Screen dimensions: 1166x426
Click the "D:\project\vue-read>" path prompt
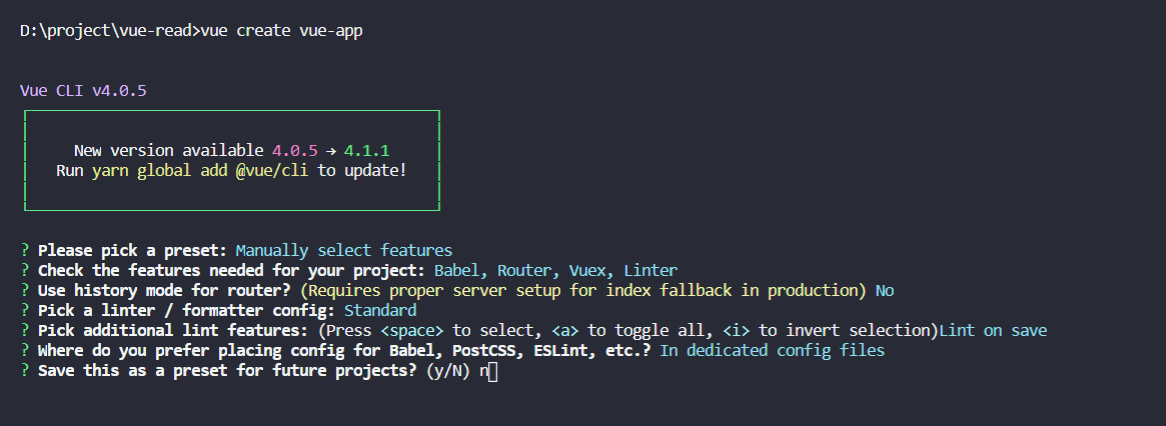click(110, 31)
